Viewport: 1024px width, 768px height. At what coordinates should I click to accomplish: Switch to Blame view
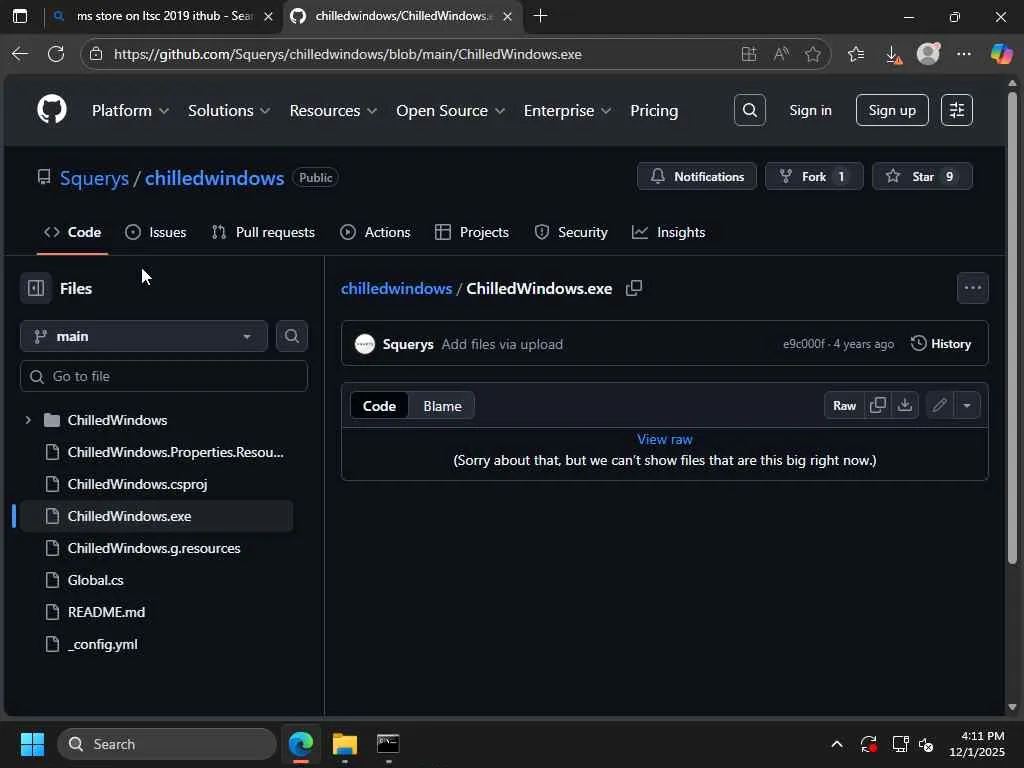coord(442,406)
